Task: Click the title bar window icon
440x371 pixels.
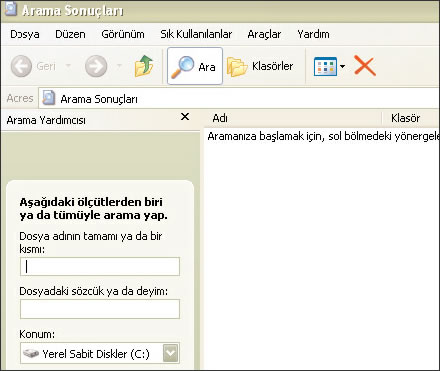Action: coord(10,9)
